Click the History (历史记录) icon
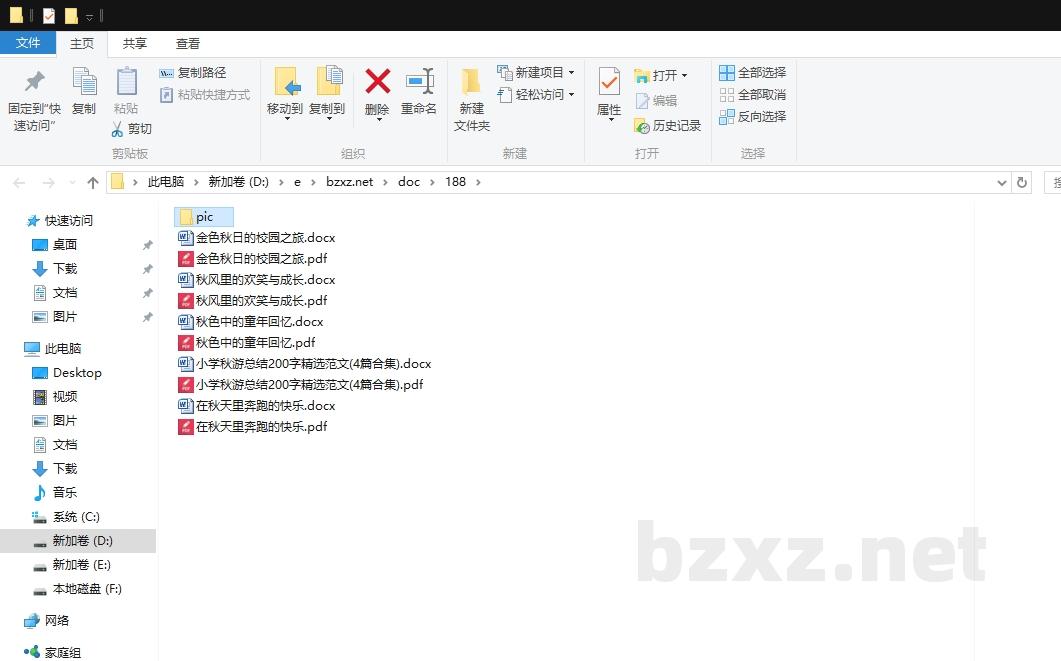The width and height of the screenshot is (1061, 661). pos(642,126)
